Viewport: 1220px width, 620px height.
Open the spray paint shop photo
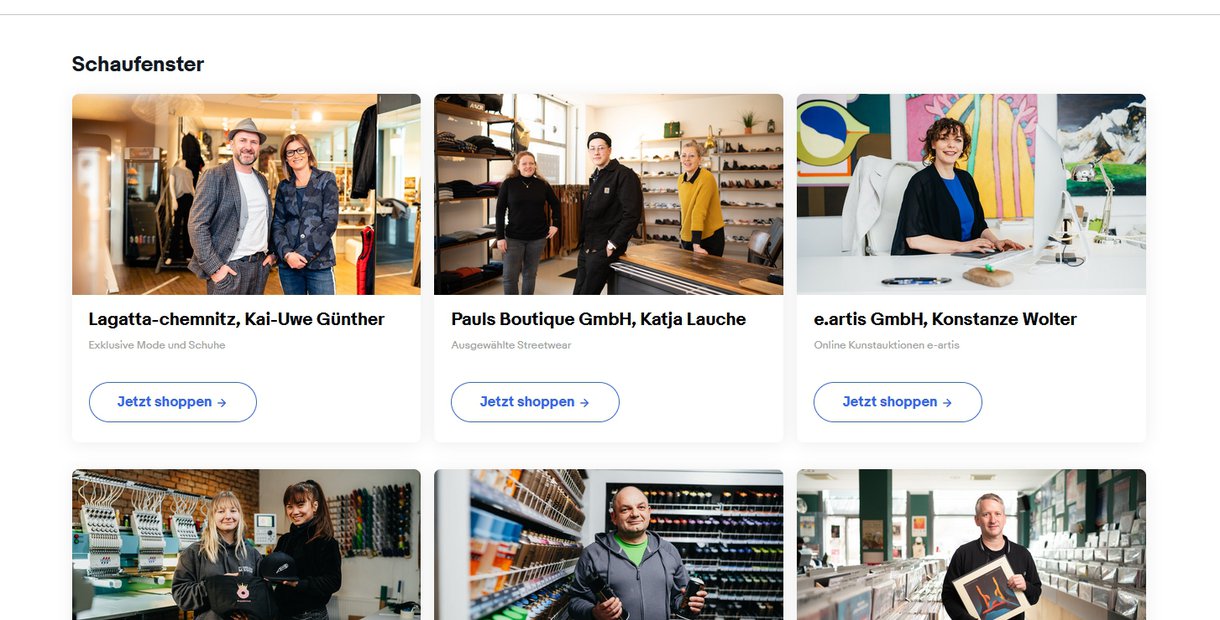608,545
